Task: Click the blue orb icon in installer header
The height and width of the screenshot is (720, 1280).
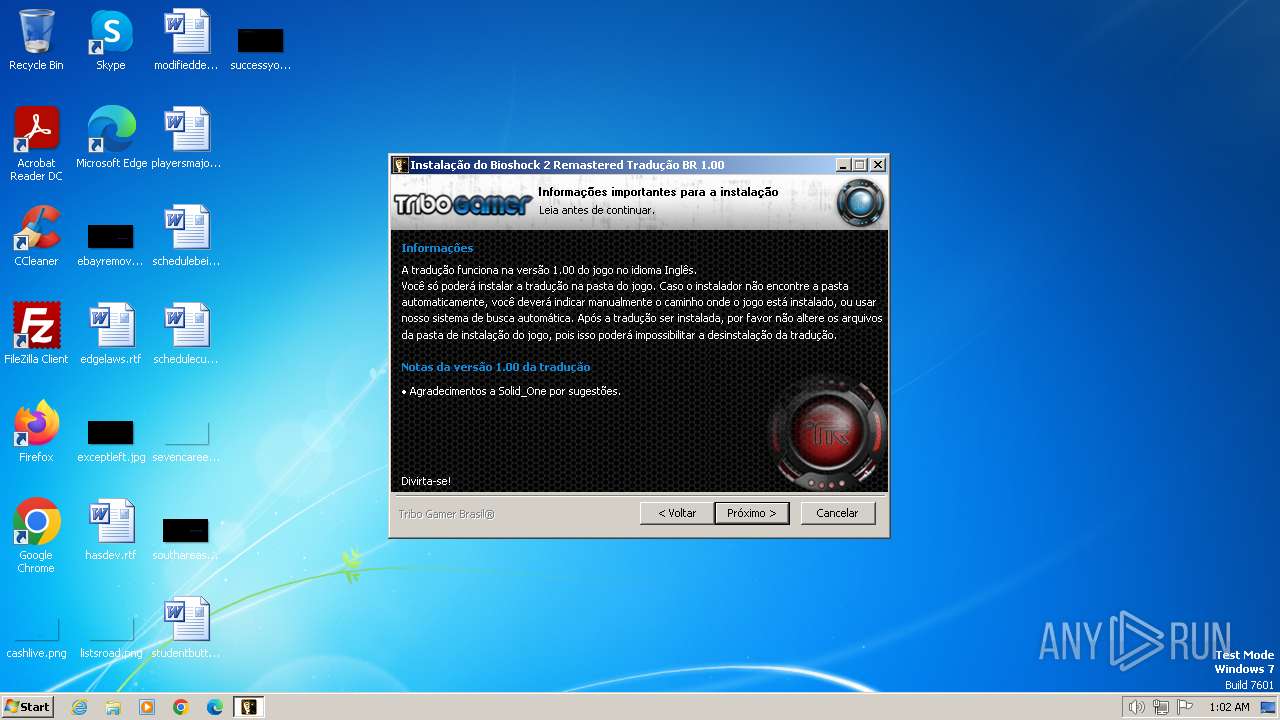Action: pyautogui.click(x=859, y=203)
